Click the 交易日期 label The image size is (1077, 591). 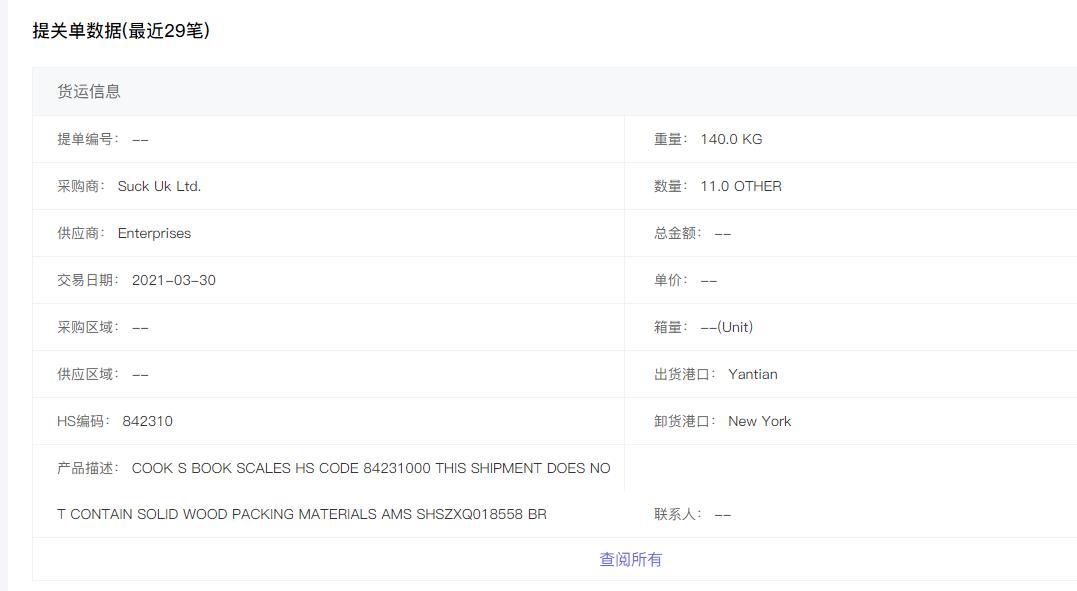[88, 280]
